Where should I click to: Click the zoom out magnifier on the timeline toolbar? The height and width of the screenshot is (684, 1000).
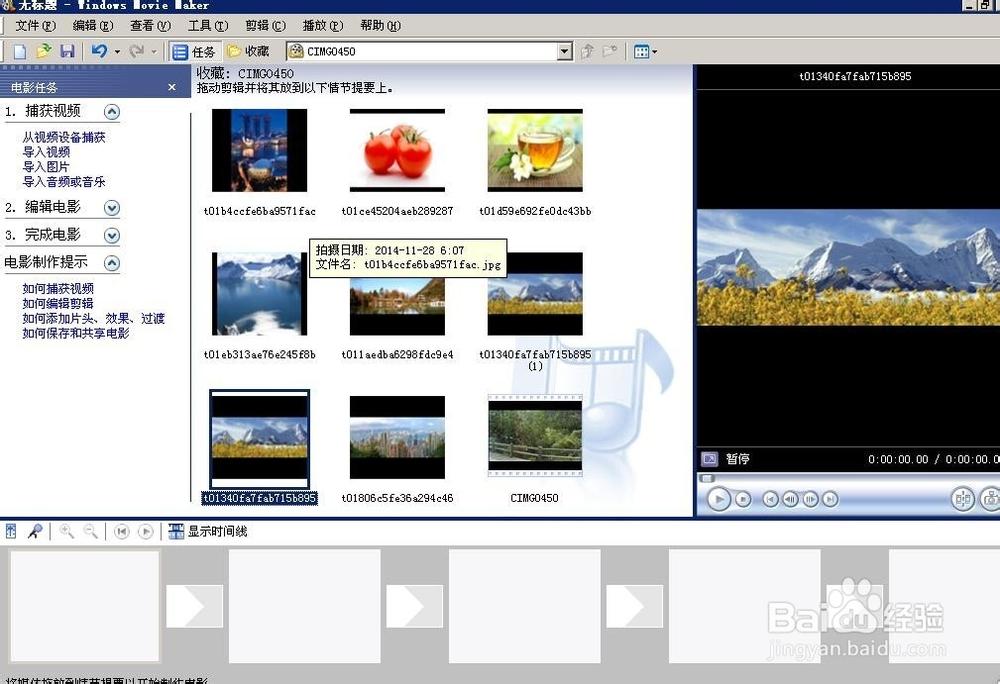(x=89, y=531)
